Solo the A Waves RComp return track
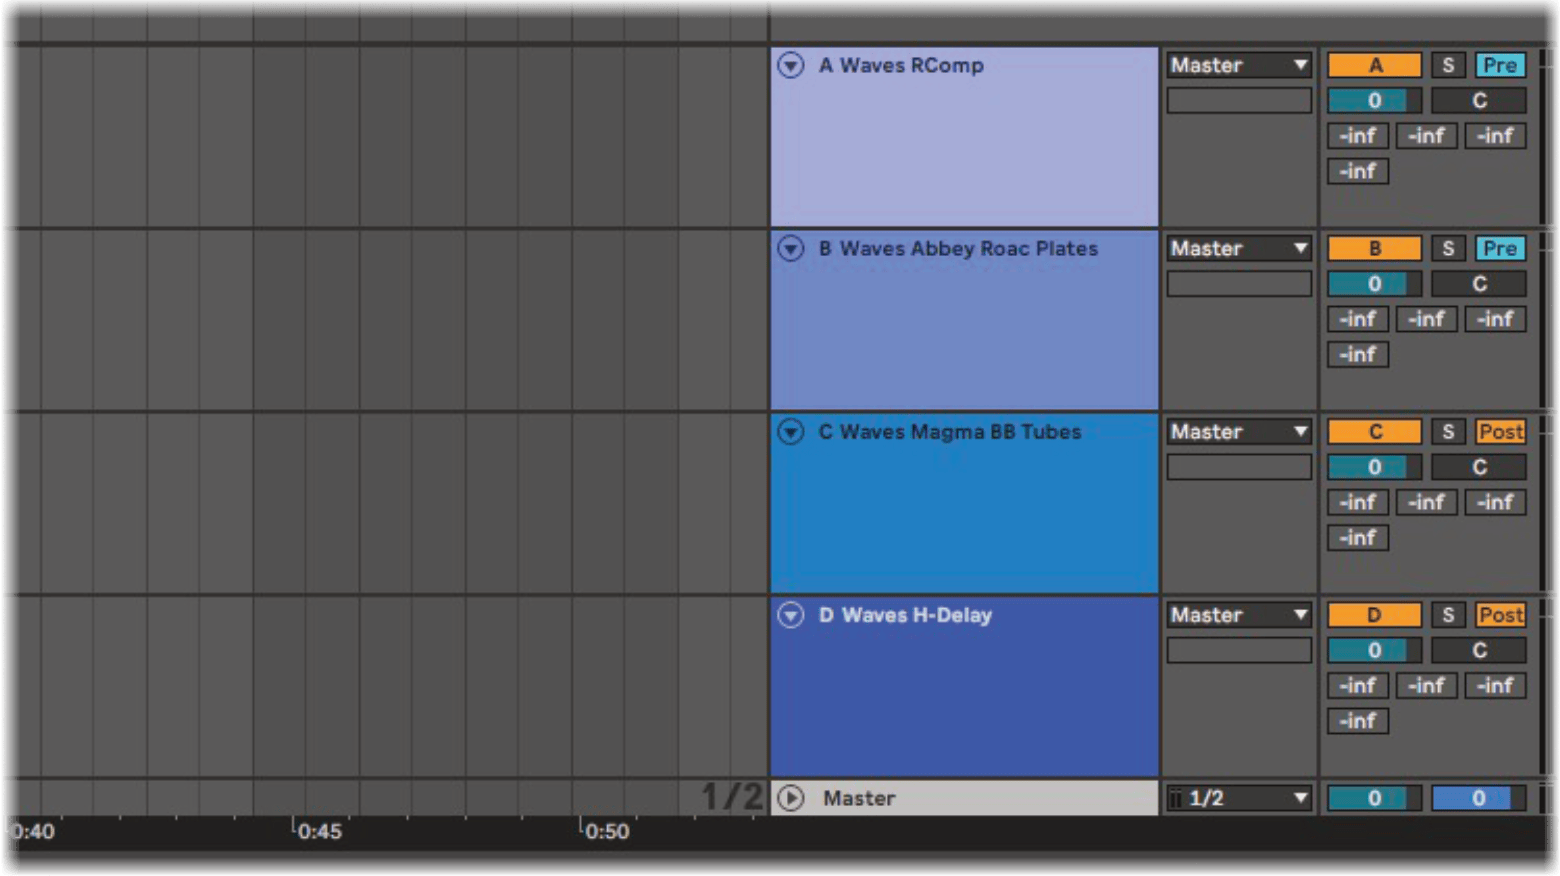This screenshot has width=1560, height=876. [1448, 65]
